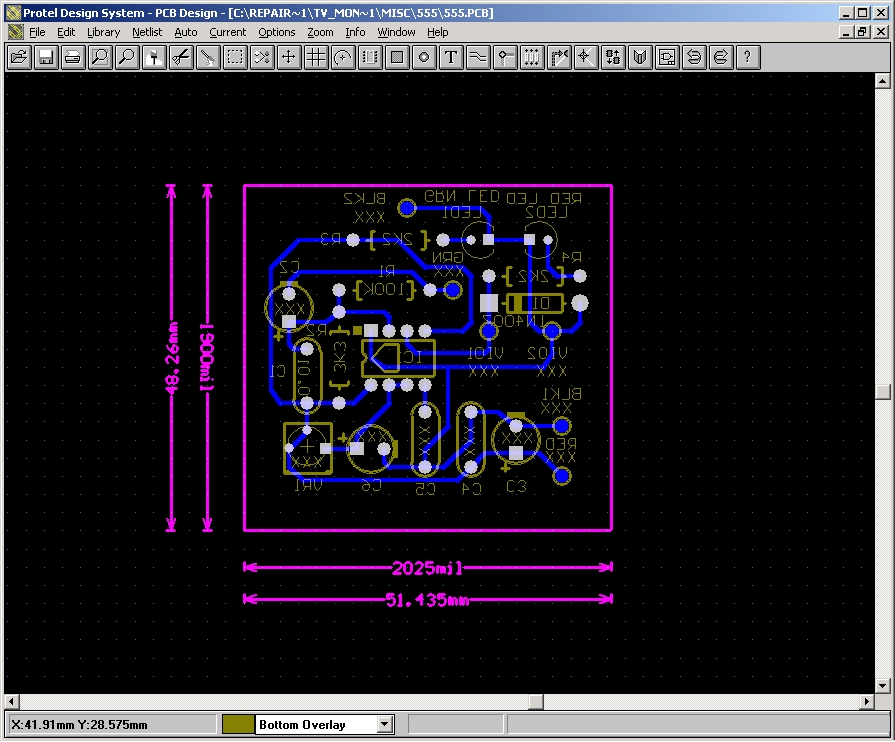Click the horizontal scrollbar left arrow
This screenshot has width=895, height=742.
coord(11,701)
